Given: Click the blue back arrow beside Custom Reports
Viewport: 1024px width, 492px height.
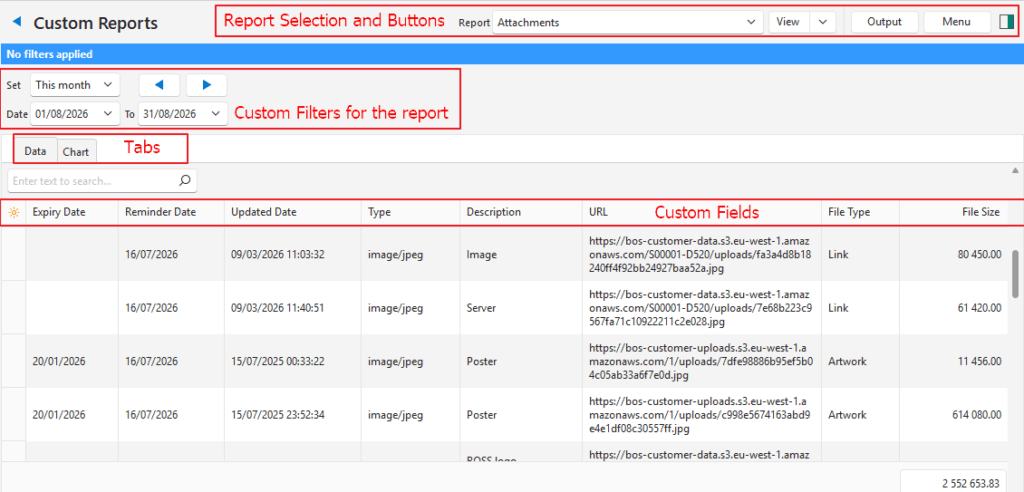Looking at the screenshot, I should 18,22.
